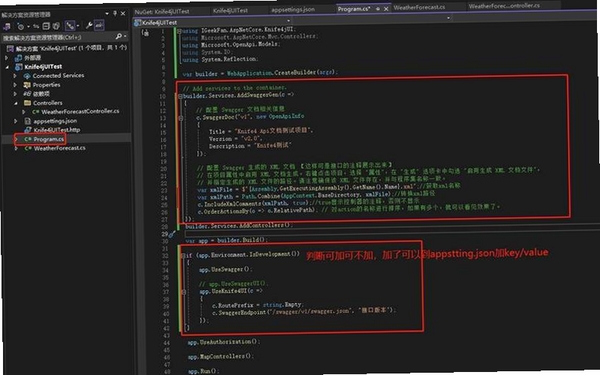The height and width of the screenshot is (375, 600).
Task: Toggle the auto-hide pin on Solution Explorer
Action: (115, 13)
